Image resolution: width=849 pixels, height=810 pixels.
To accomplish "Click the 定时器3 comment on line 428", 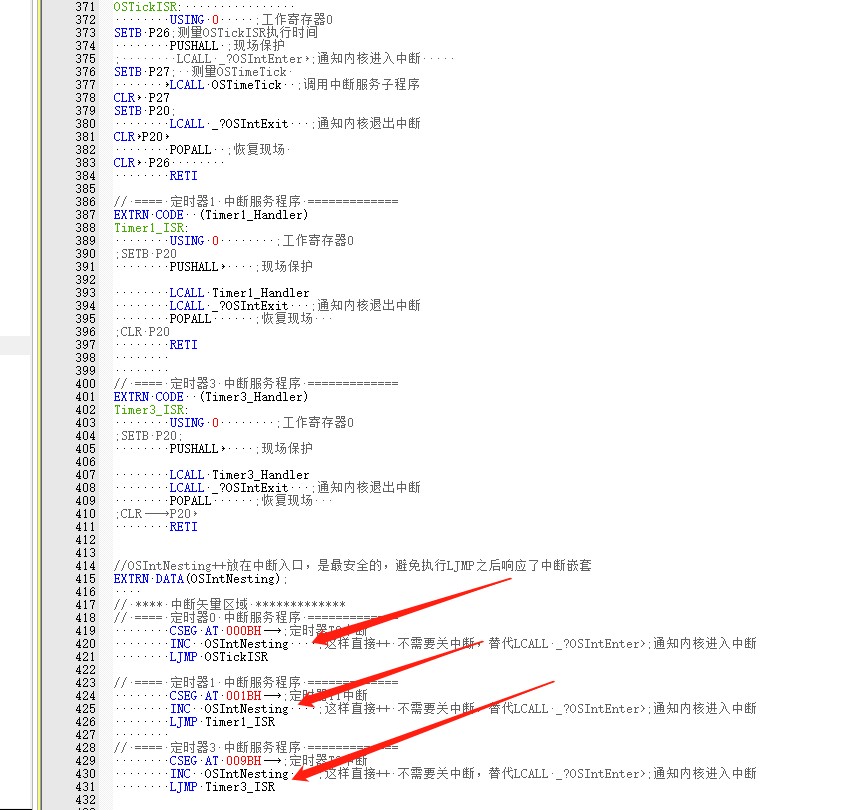I will [x=256, y=748].
